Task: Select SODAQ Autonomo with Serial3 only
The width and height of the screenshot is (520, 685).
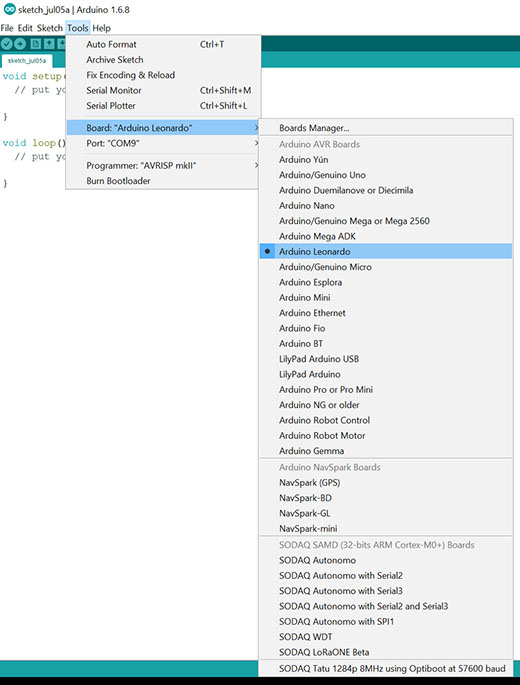Action: [386, 591]
